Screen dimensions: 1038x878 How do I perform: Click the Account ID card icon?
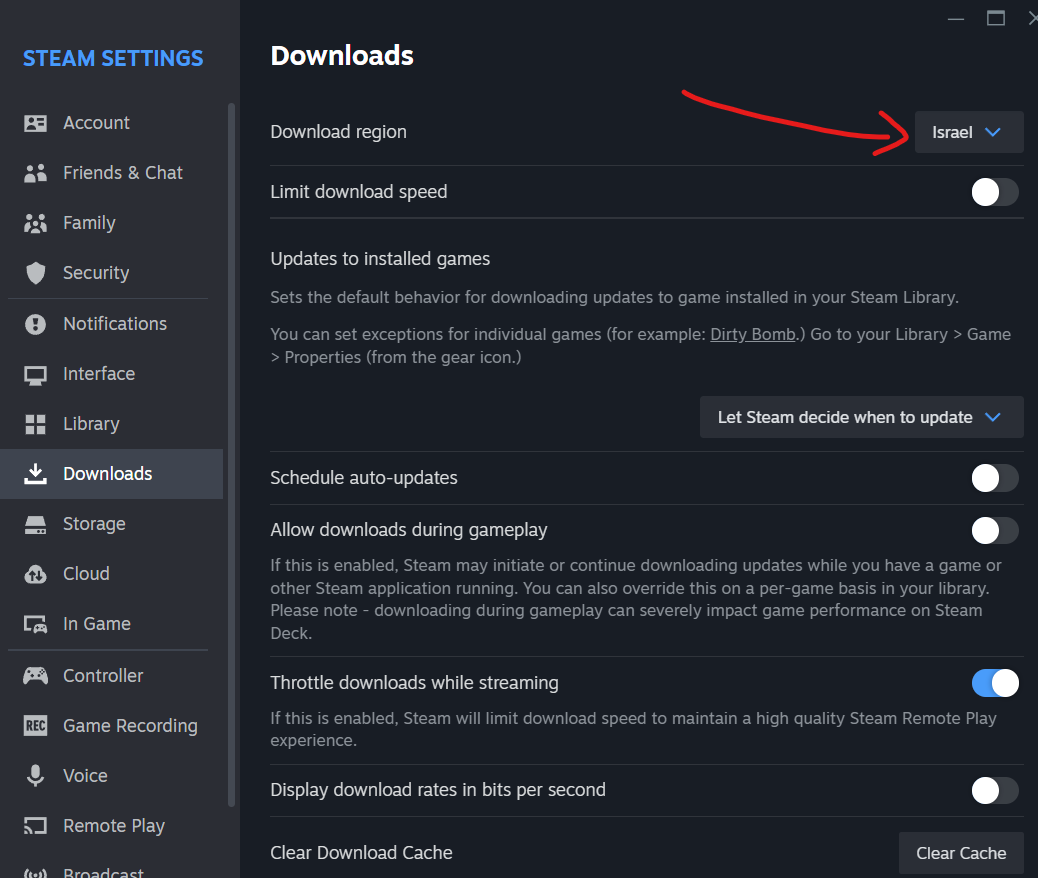point(35,123)
